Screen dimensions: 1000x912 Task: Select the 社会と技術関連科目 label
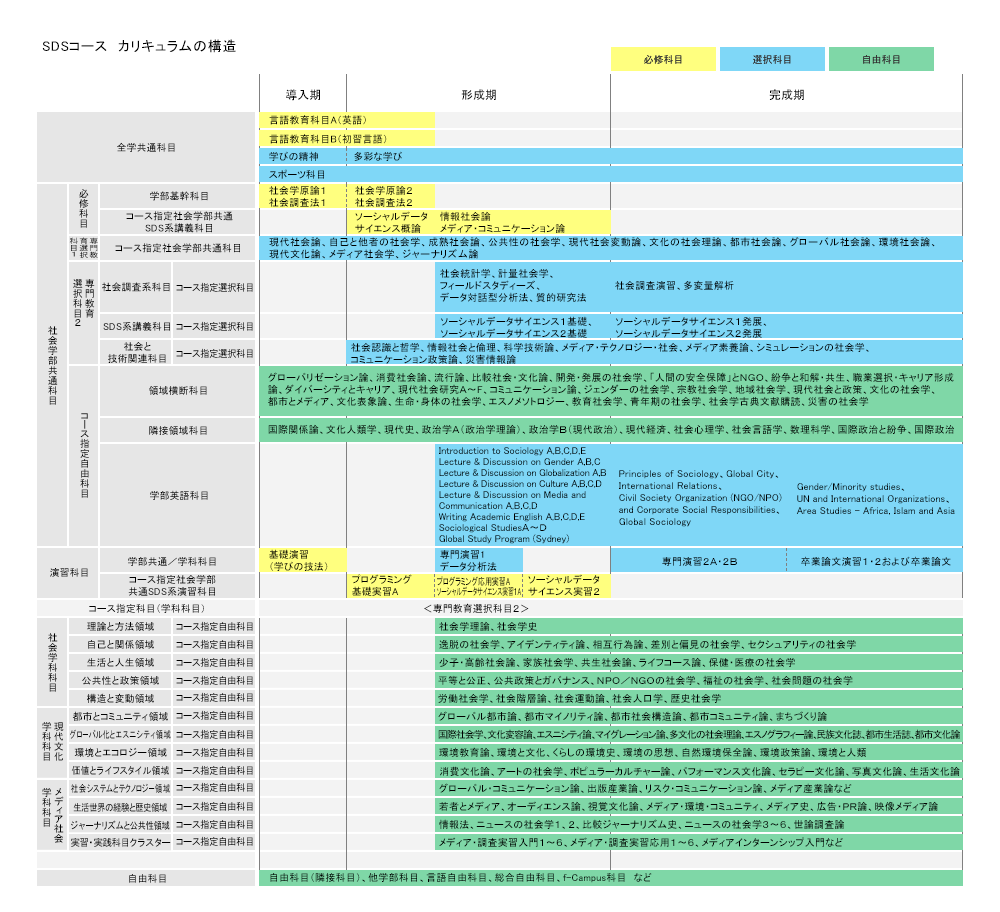(x=136, y=353)
